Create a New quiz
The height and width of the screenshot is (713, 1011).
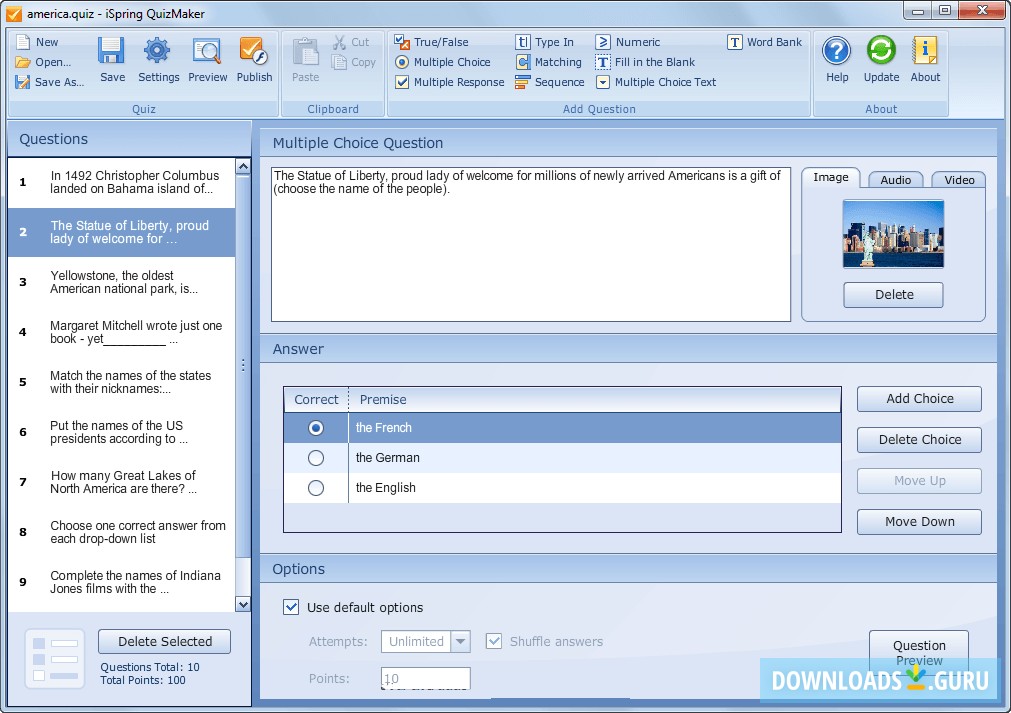pos(37,42)
